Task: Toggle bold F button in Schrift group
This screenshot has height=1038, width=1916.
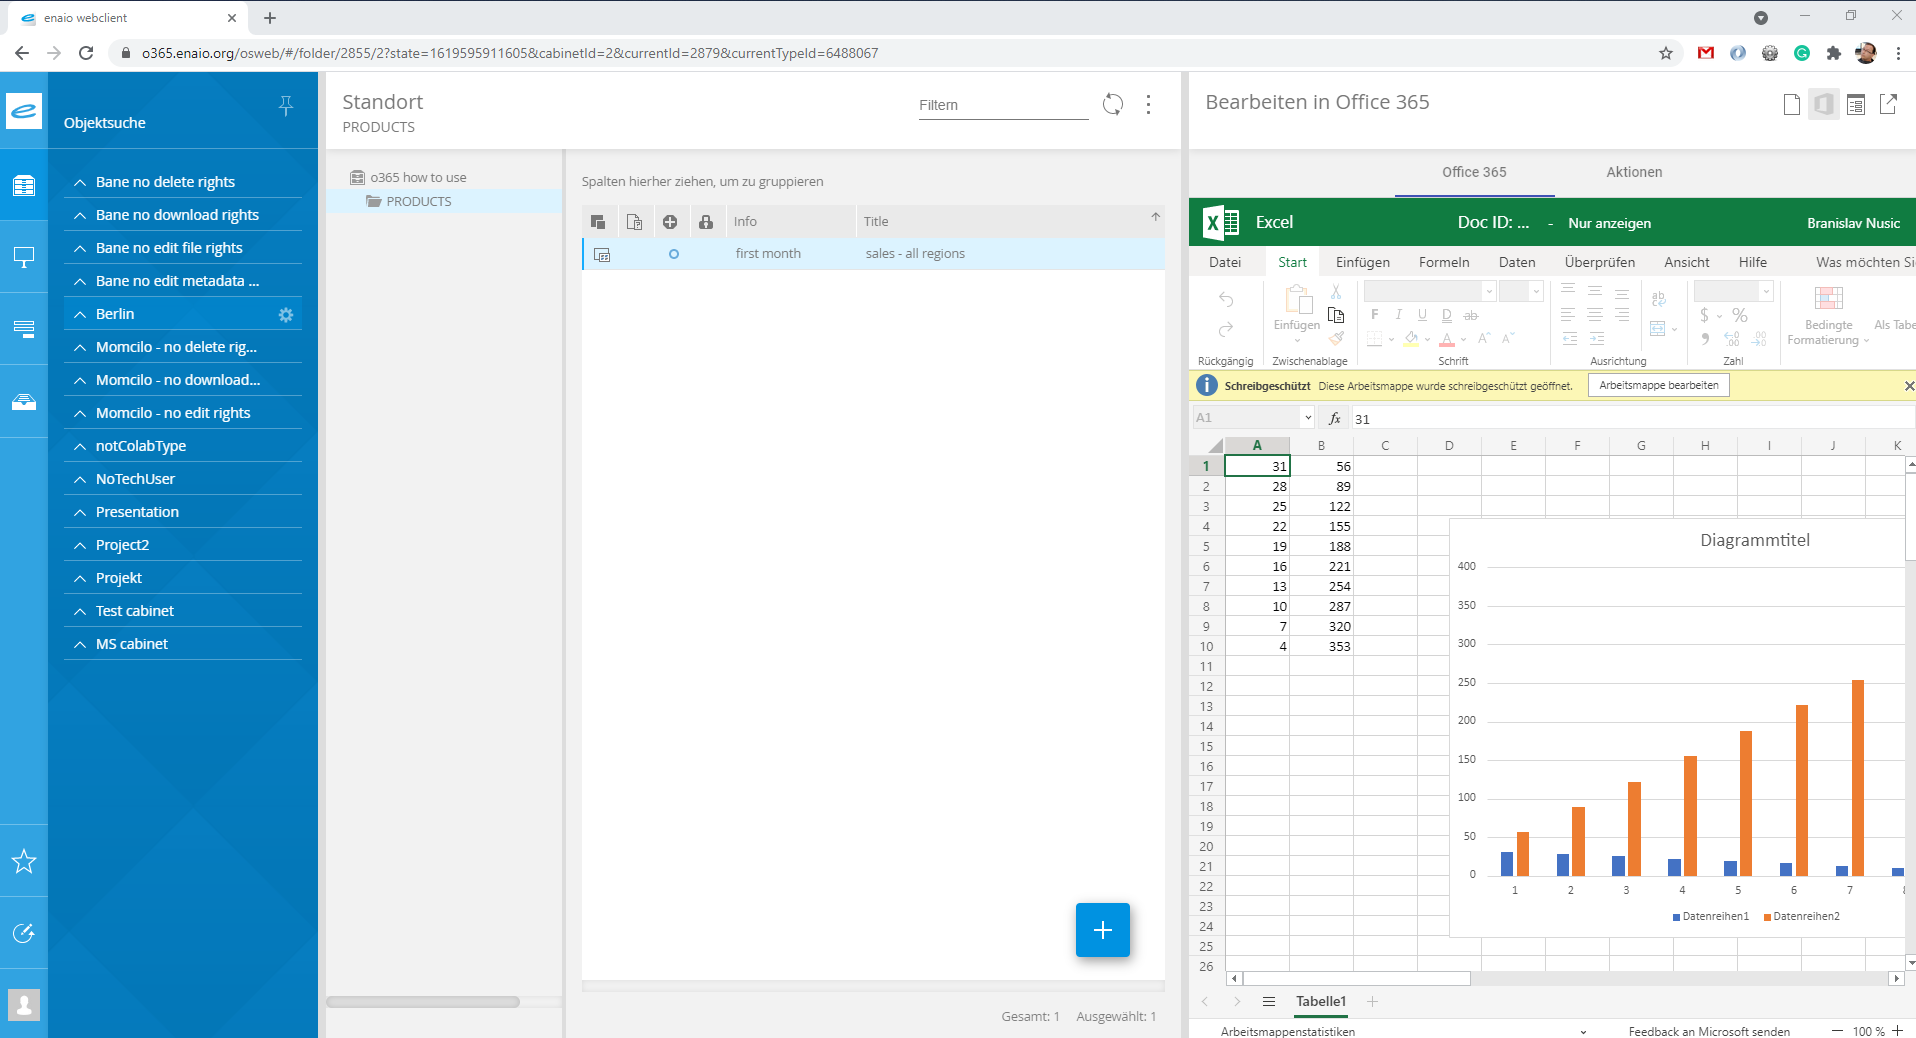Action: 1375,315
